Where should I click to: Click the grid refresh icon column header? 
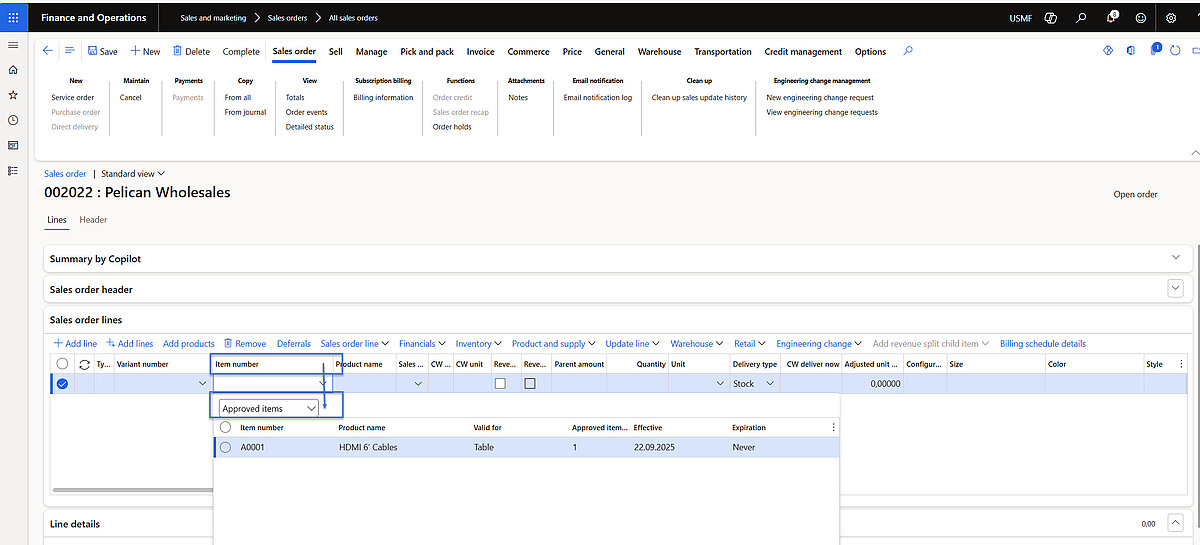pos(84,364)
